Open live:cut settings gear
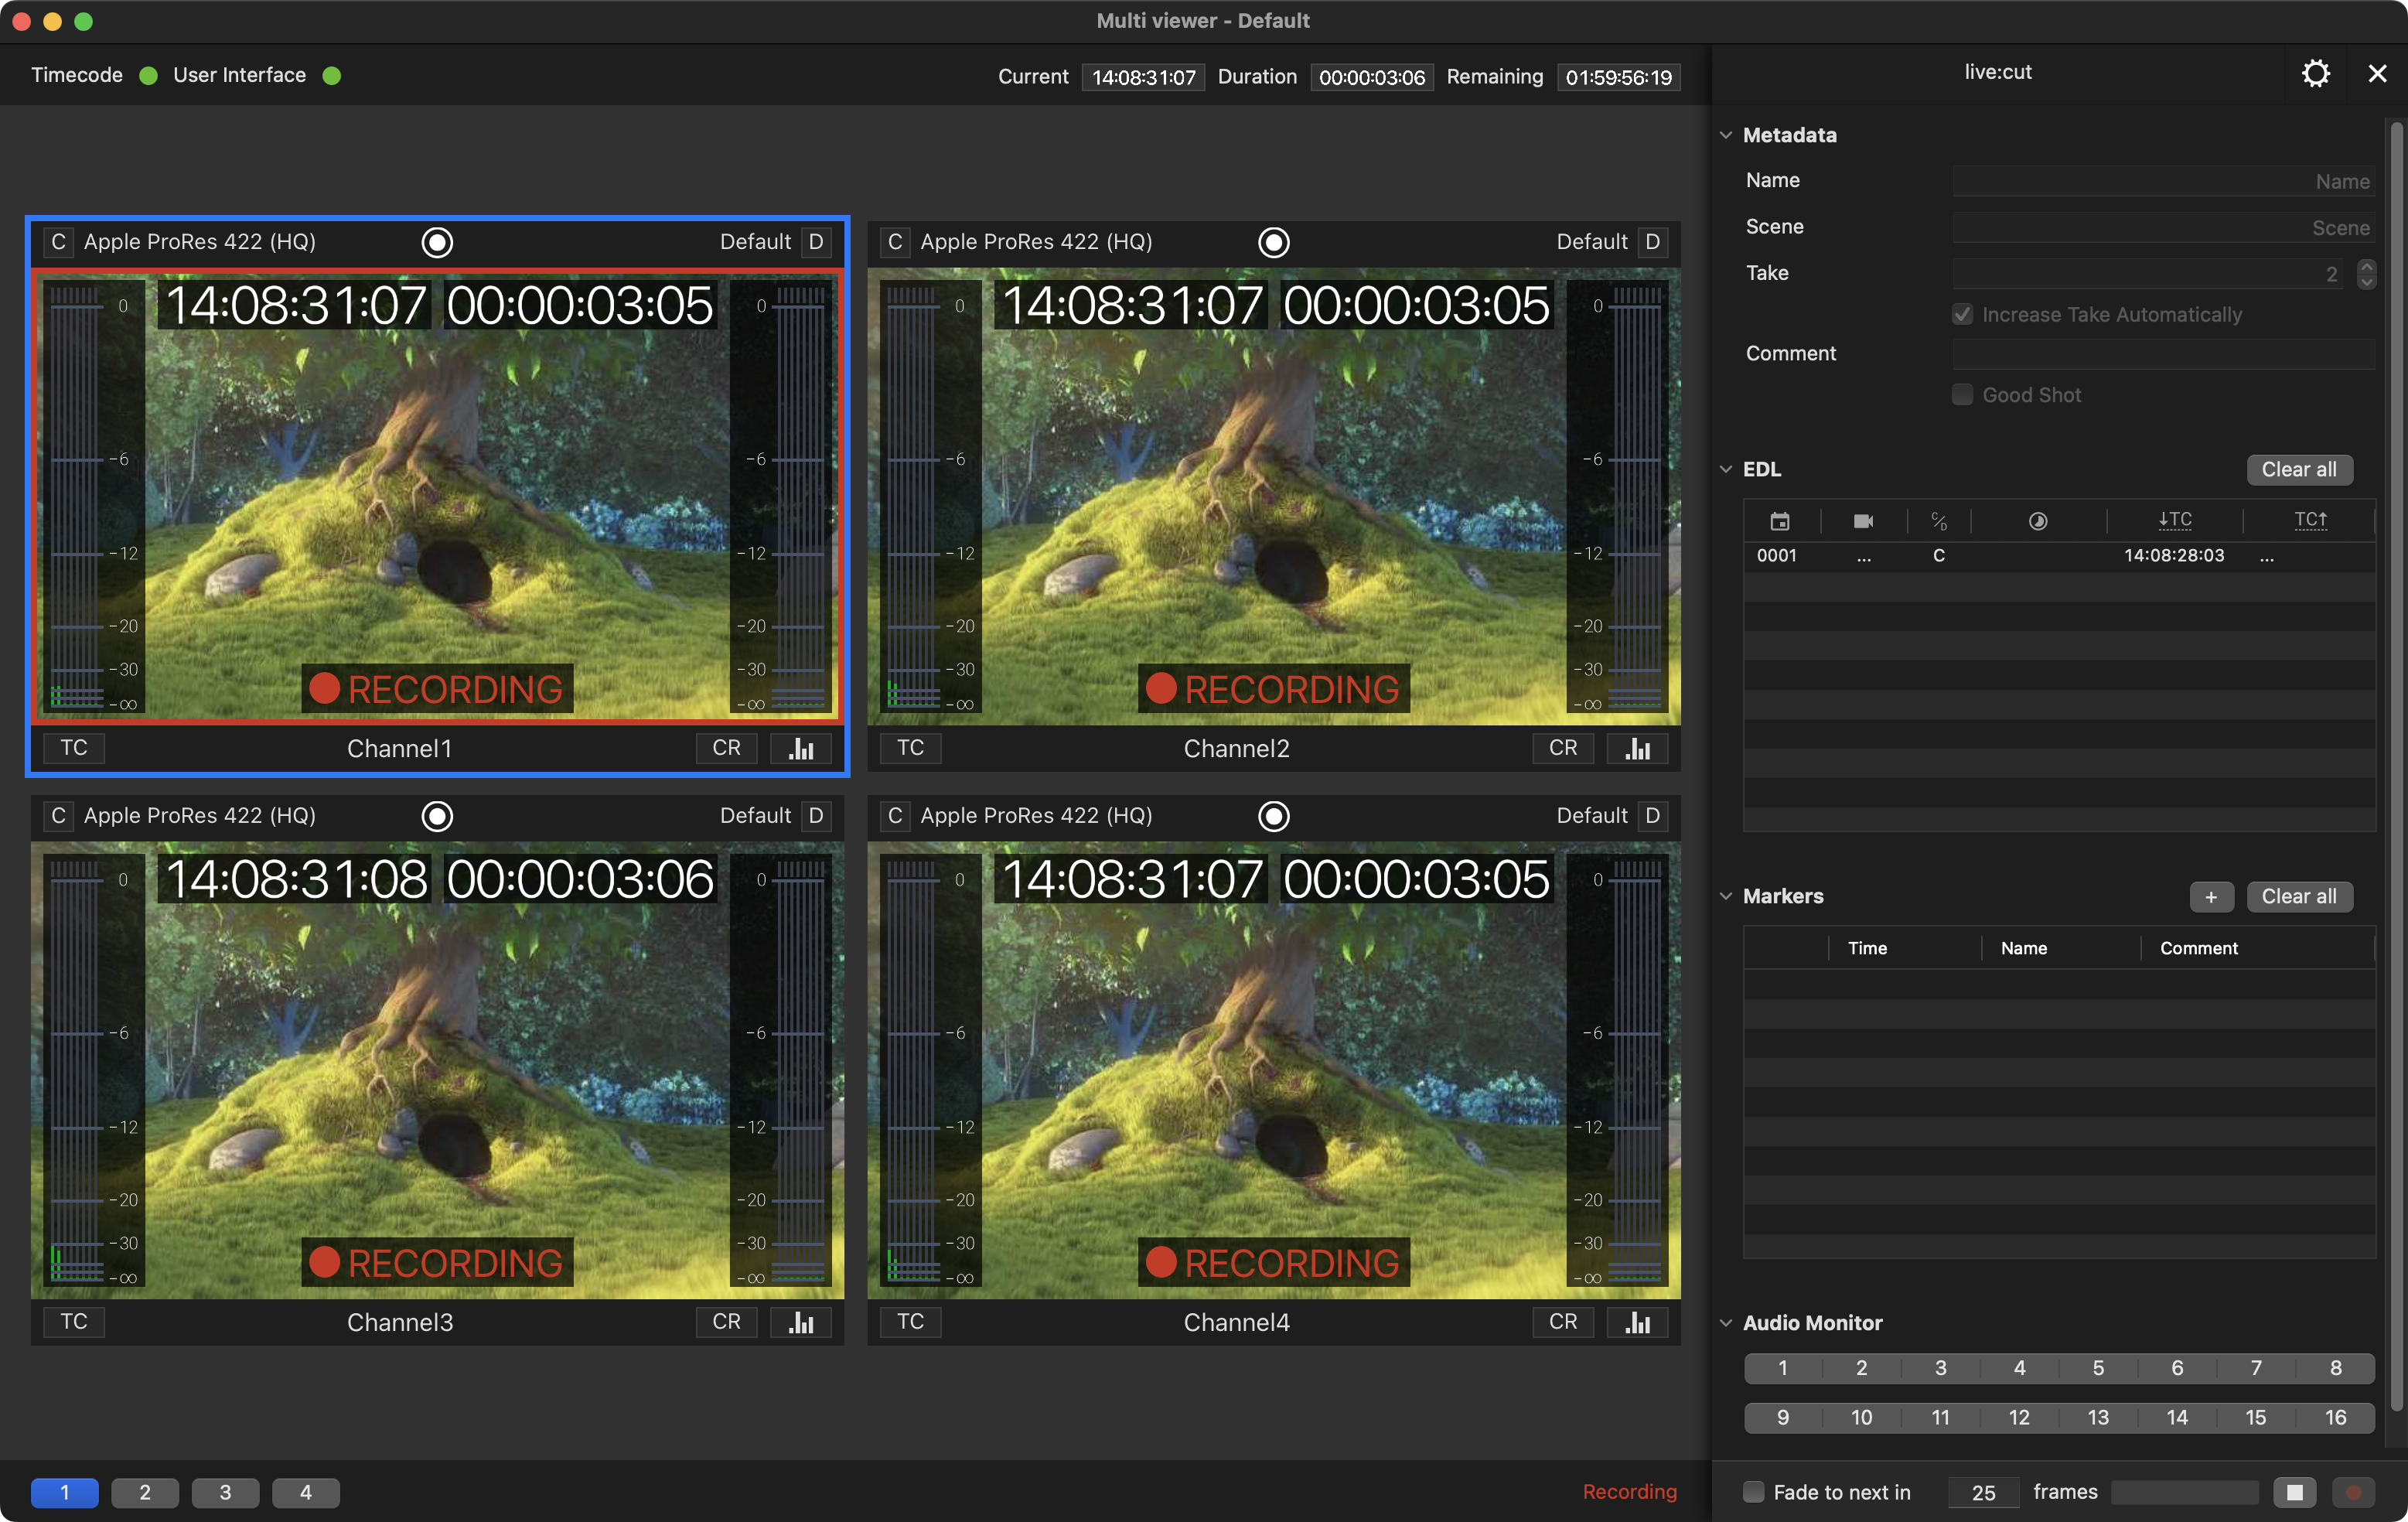Screen dimensions: 2408x1522 tap(2315, 73)
